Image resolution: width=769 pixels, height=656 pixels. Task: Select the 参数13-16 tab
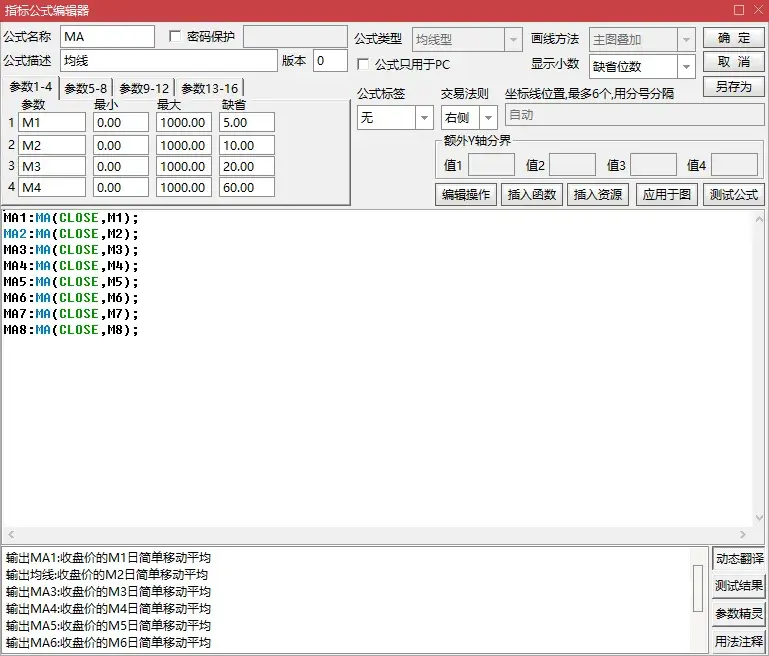pyautogui.click(x=209, y=89)
